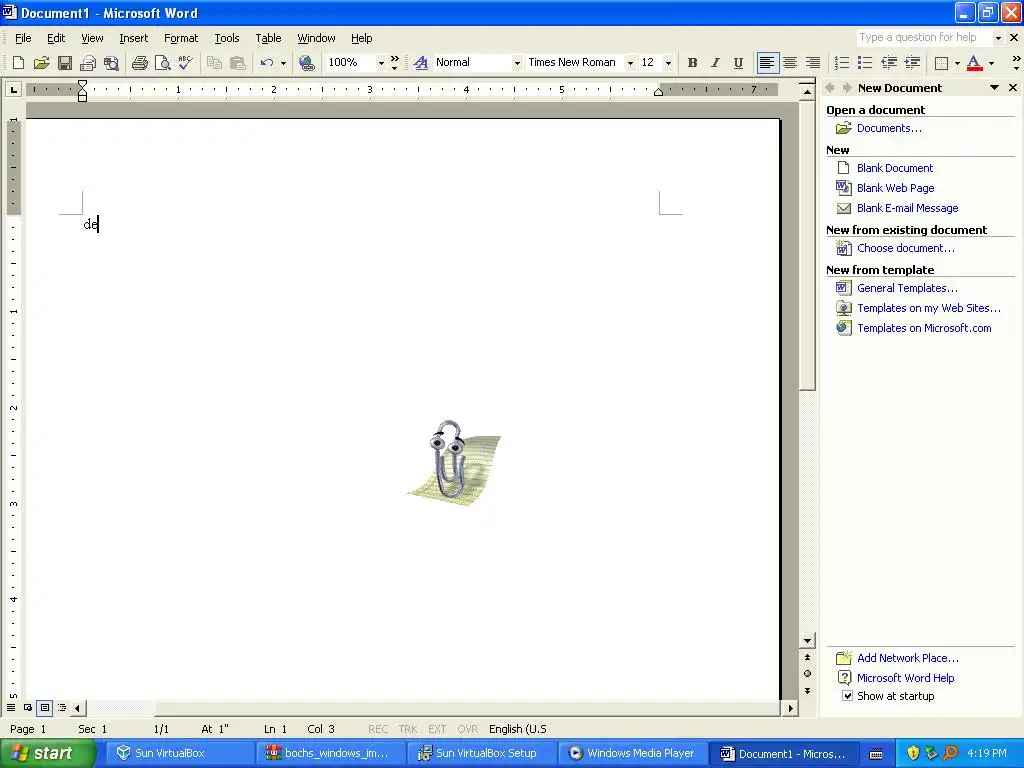
Task: Apply bulleted list formatting
Action: [865, 63]
